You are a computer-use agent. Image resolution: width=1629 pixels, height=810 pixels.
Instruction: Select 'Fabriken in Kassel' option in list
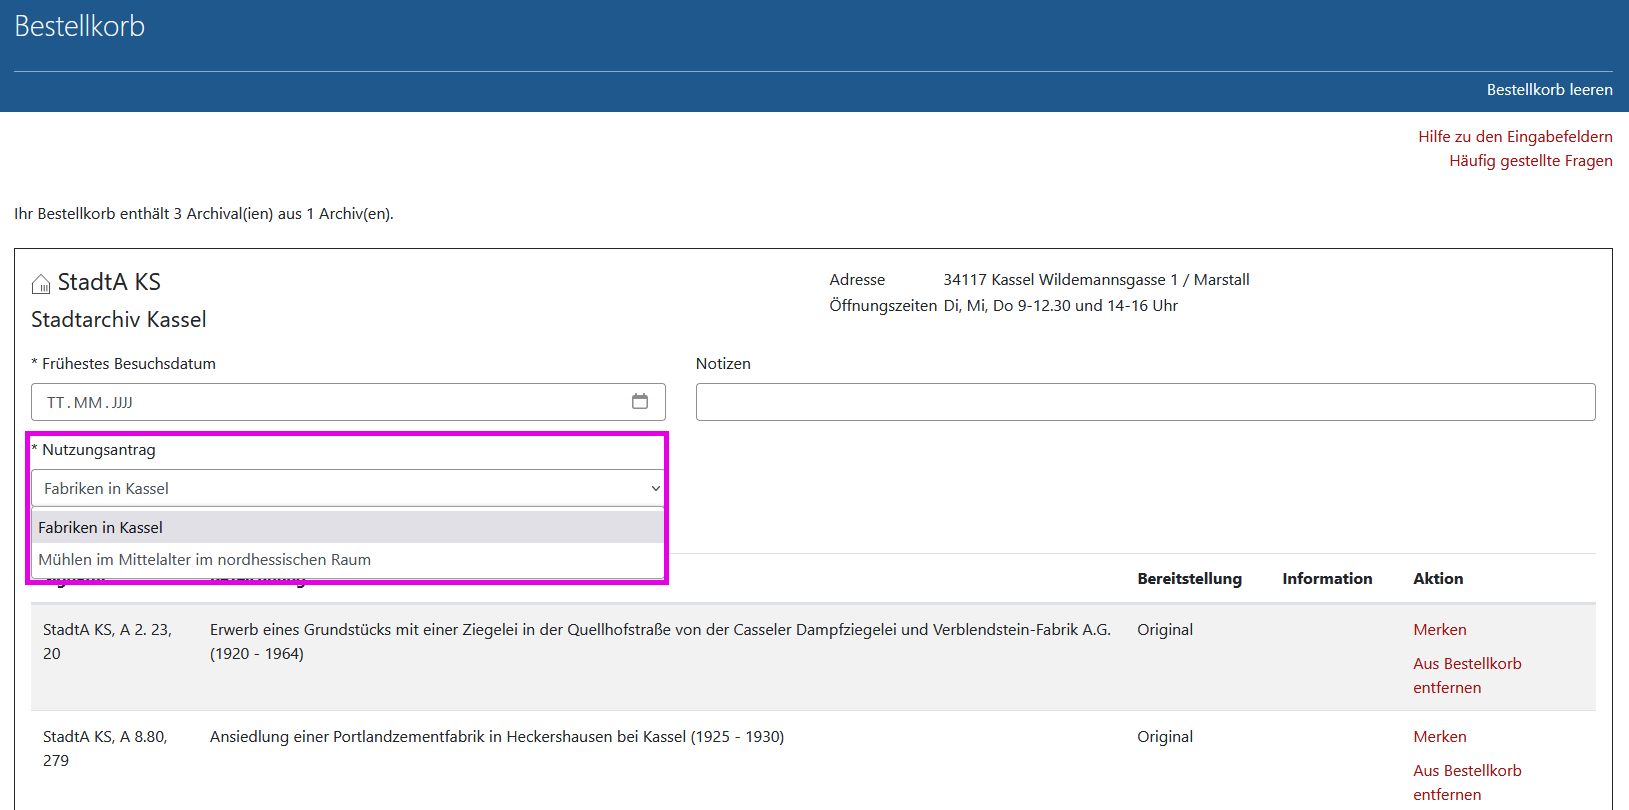click(x=348, y=527)
